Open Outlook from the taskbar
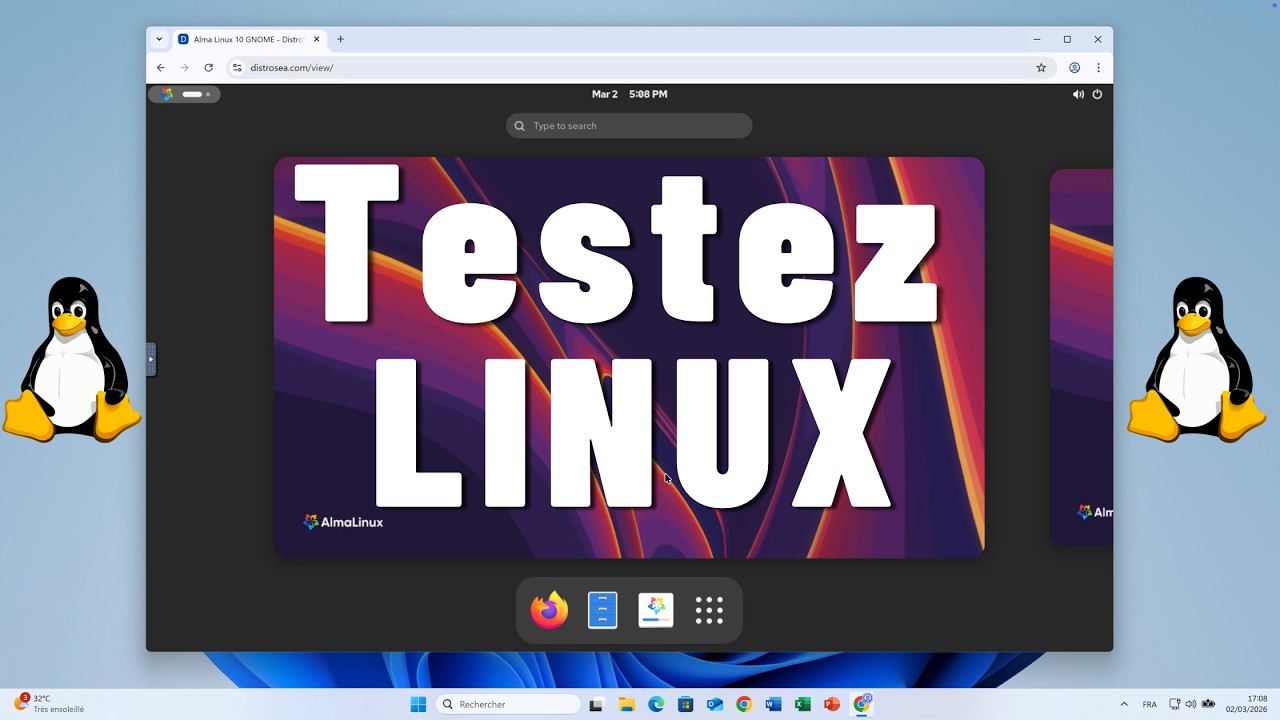The height and width of the screenshot is (720, 1280). click(x=714, y=704)
